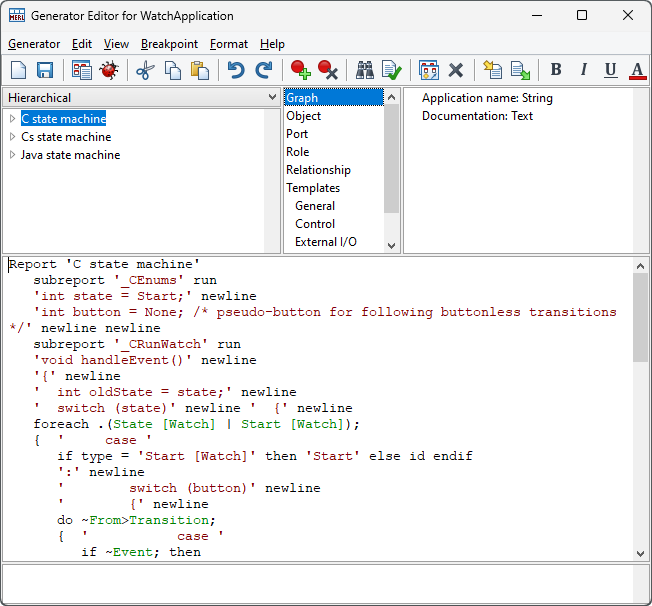The width and height of the screenshot is (652, 606).
Task: Redo edit arrow icon
Action: pos(264,70)
